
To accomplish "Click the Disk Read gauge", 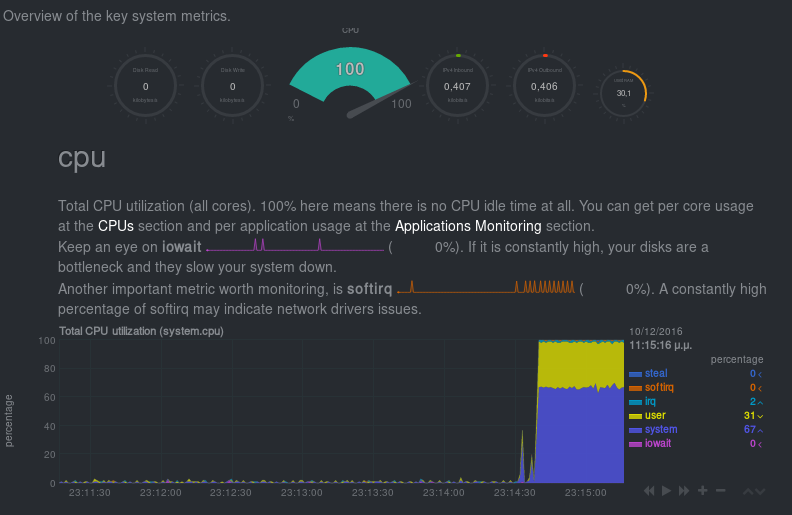I will (x=146, y=86).
